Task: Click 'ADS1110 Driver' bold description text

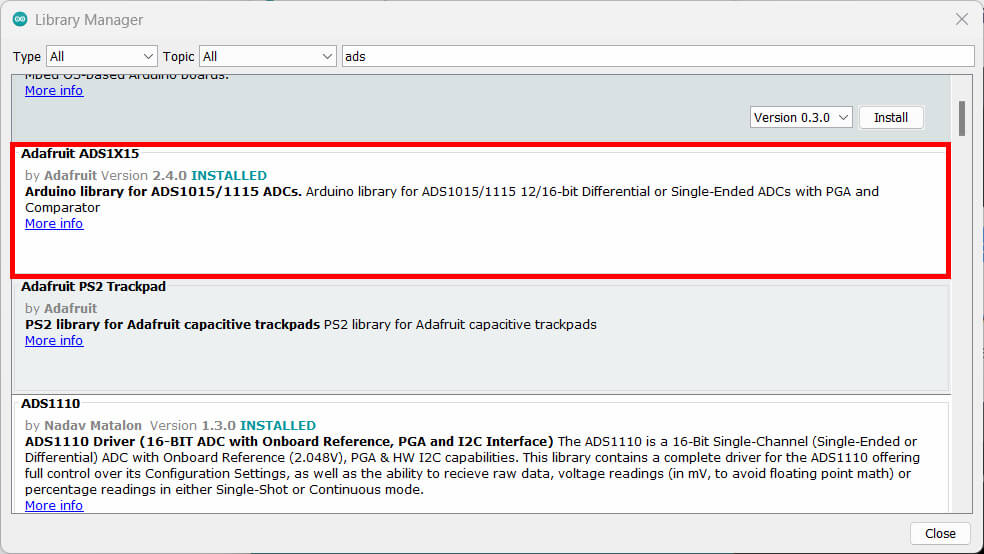Action: (x=289, y=441)
